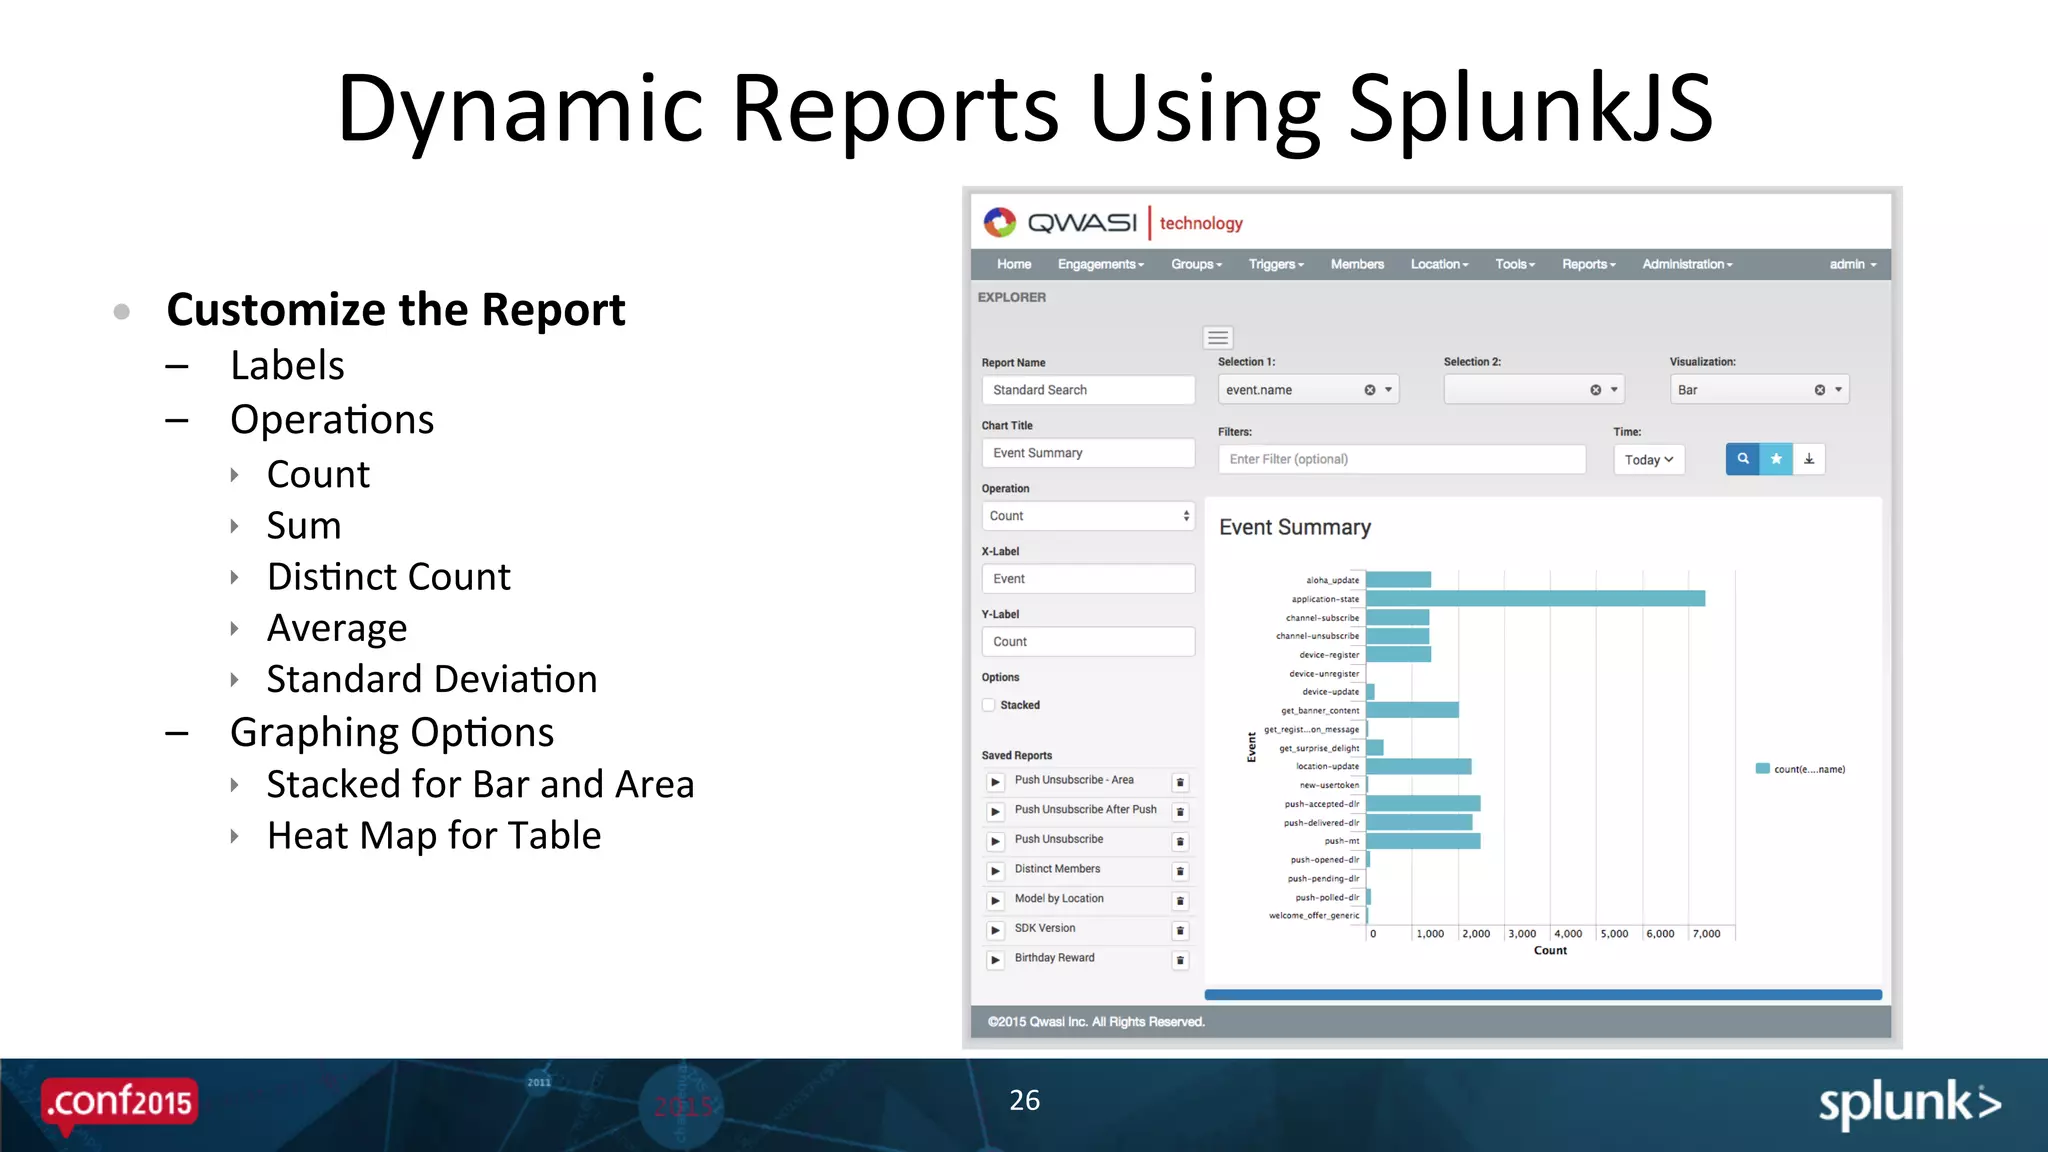
Task: Open the Today time range dropdown
Action: (x=1649, y=459)
